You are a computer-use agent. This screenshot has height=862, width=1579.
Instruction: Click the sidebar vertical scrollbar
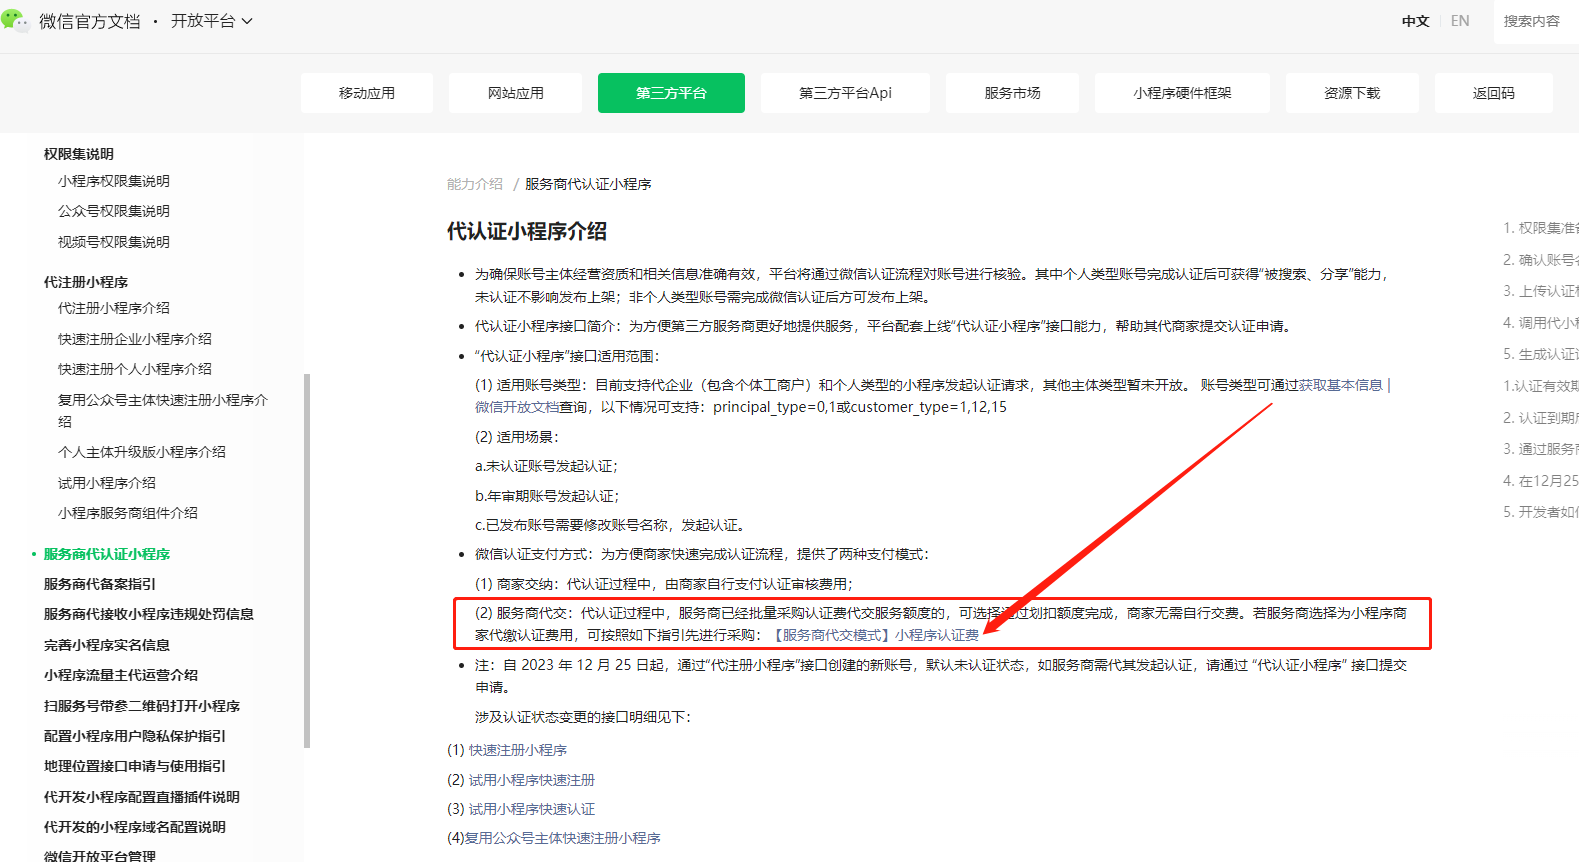pyautogui.click(x=307, y=560)
